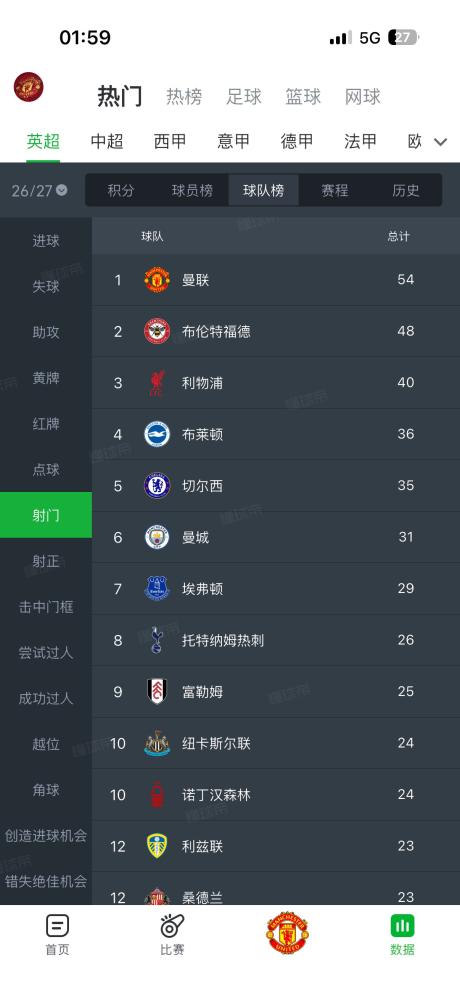Tap the Chelsea club crest
This screenshot has height=1000, width=460.
tap(157, 485)
